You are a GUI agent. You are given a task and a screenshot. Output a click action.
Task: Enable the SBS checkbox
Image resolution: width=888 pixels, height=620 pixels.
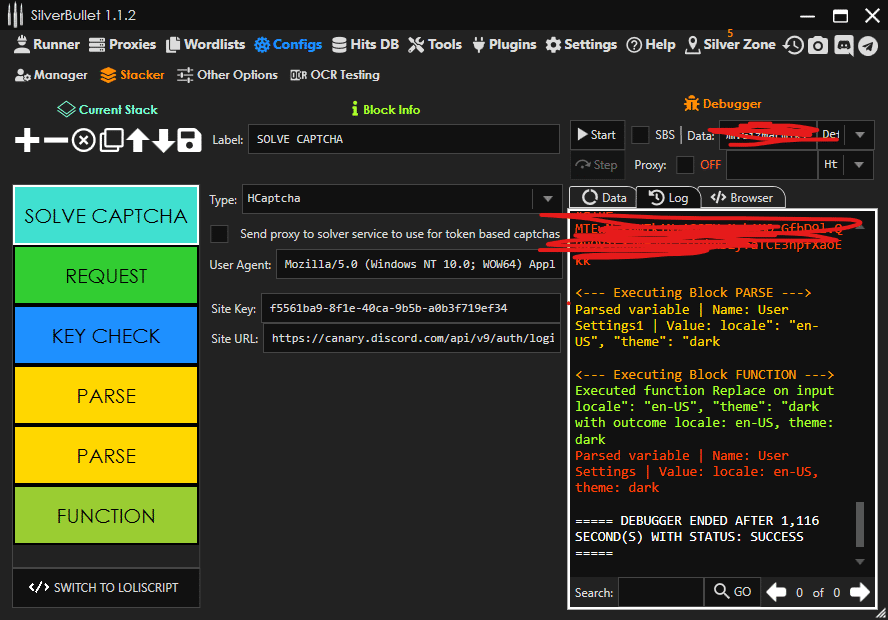click(640, 135)
